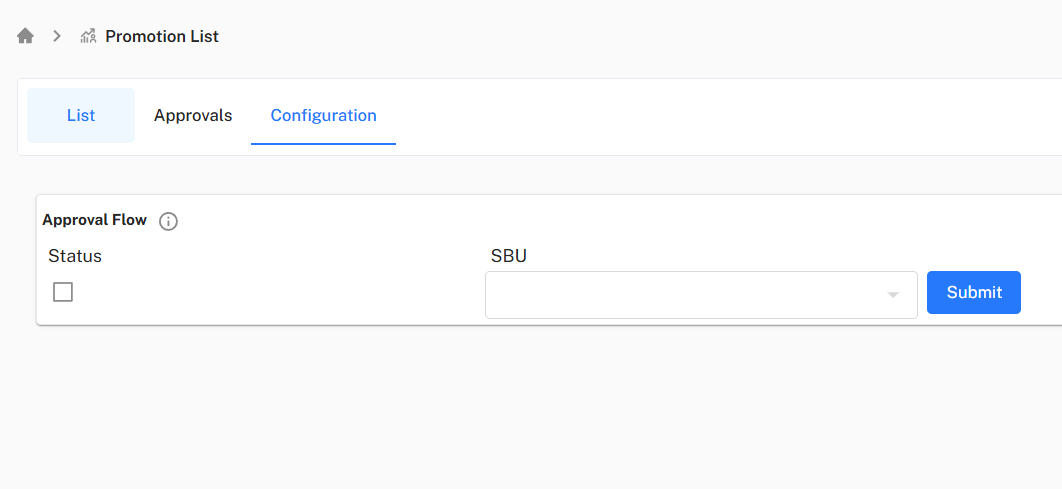Click the Approval Flow heading
This screenshot has height=489, width=1062.
coord(94,220)
